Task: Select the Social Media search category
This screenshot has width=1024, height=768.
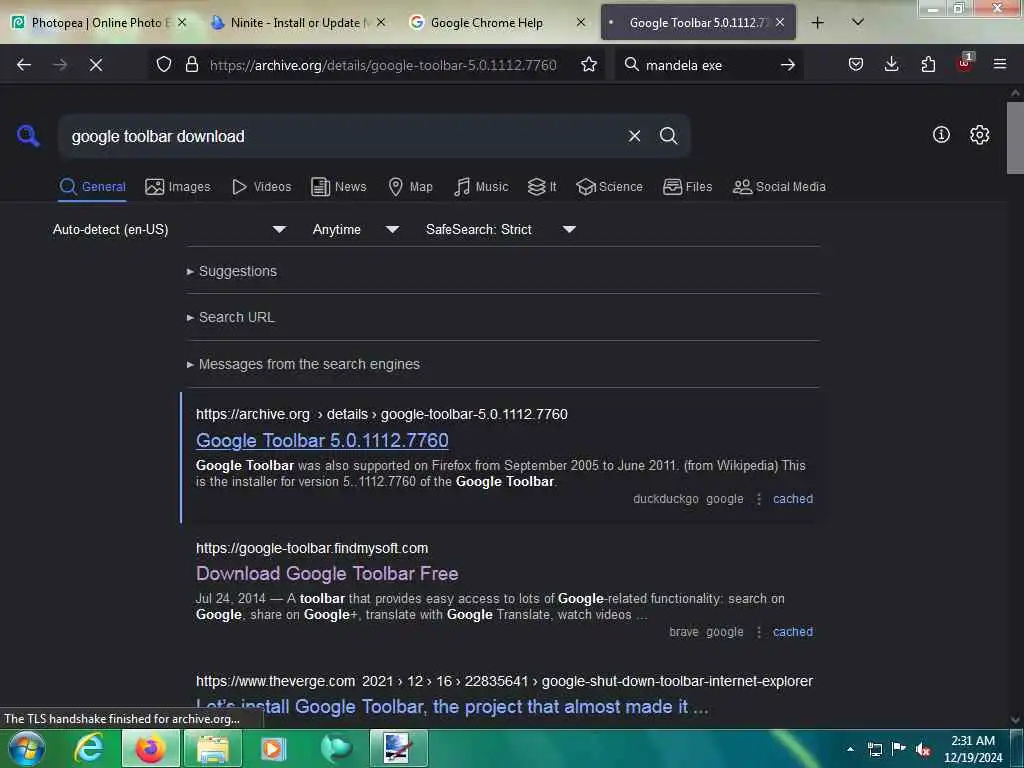Action: coord(779,187)
